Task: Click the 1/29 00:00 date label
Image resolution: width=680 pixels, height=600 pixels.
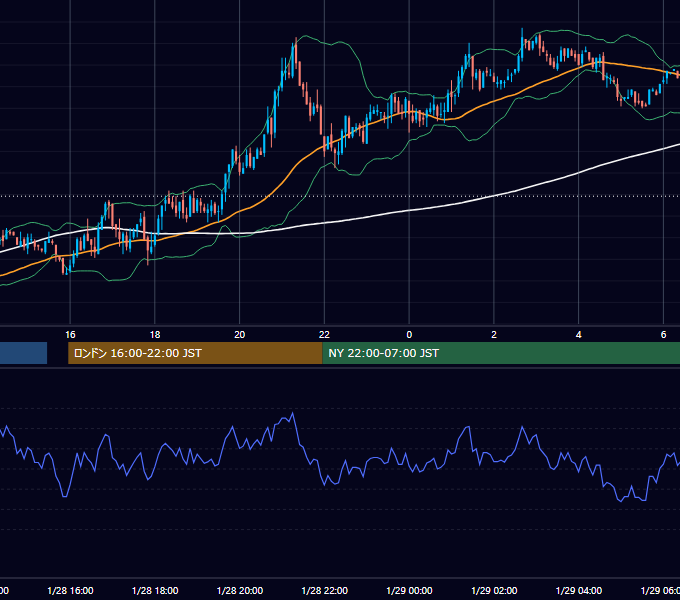Action: [409, 590]
